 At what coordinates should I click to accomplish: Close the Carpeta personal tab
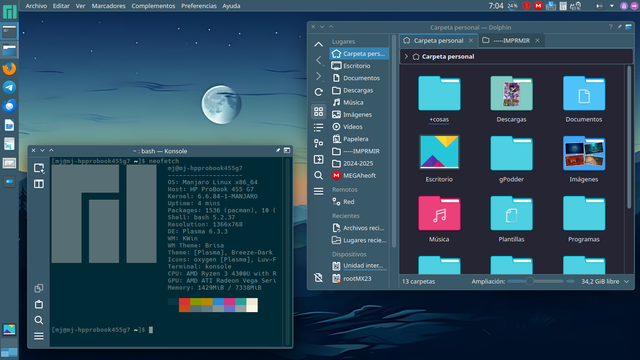pos(471,40)
